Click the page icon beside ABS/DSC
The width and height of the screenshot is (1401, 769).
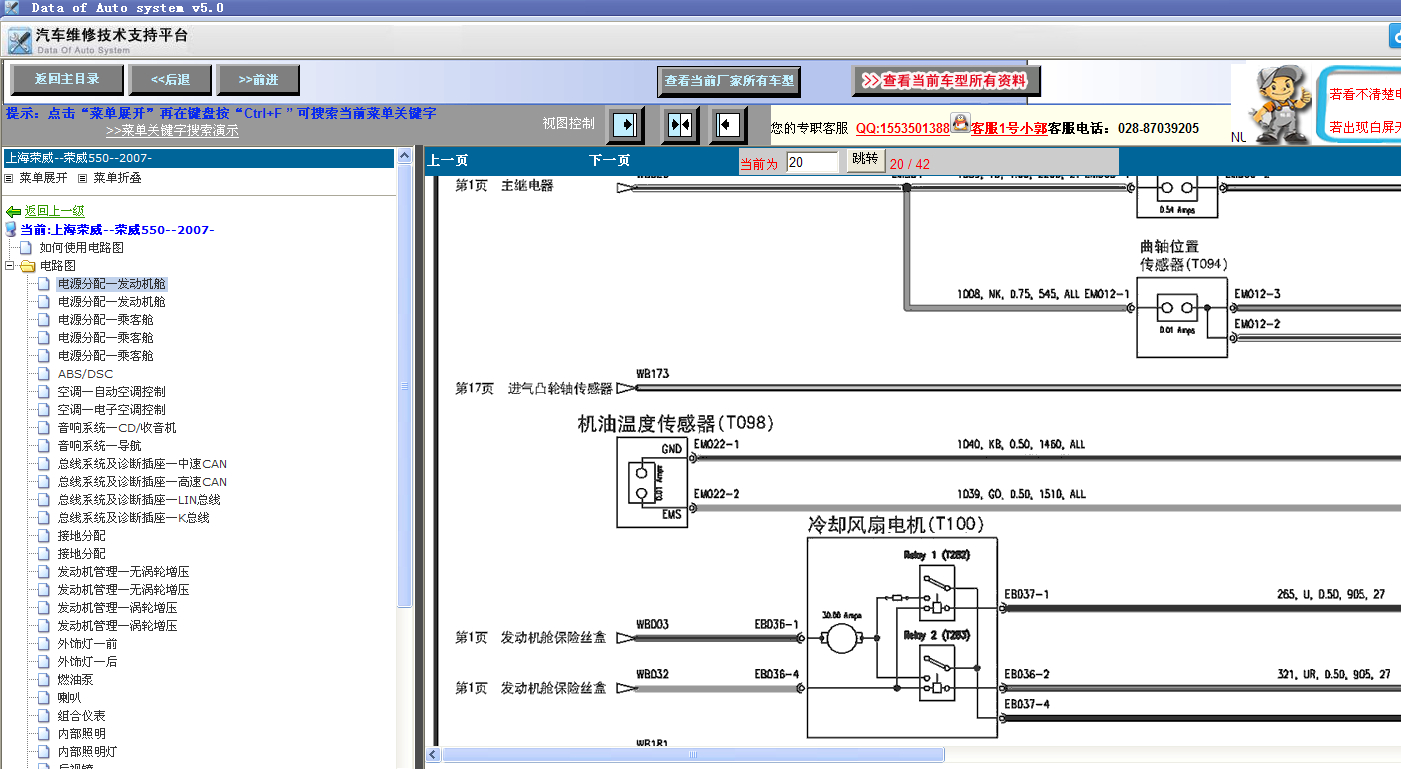[44, 374]
